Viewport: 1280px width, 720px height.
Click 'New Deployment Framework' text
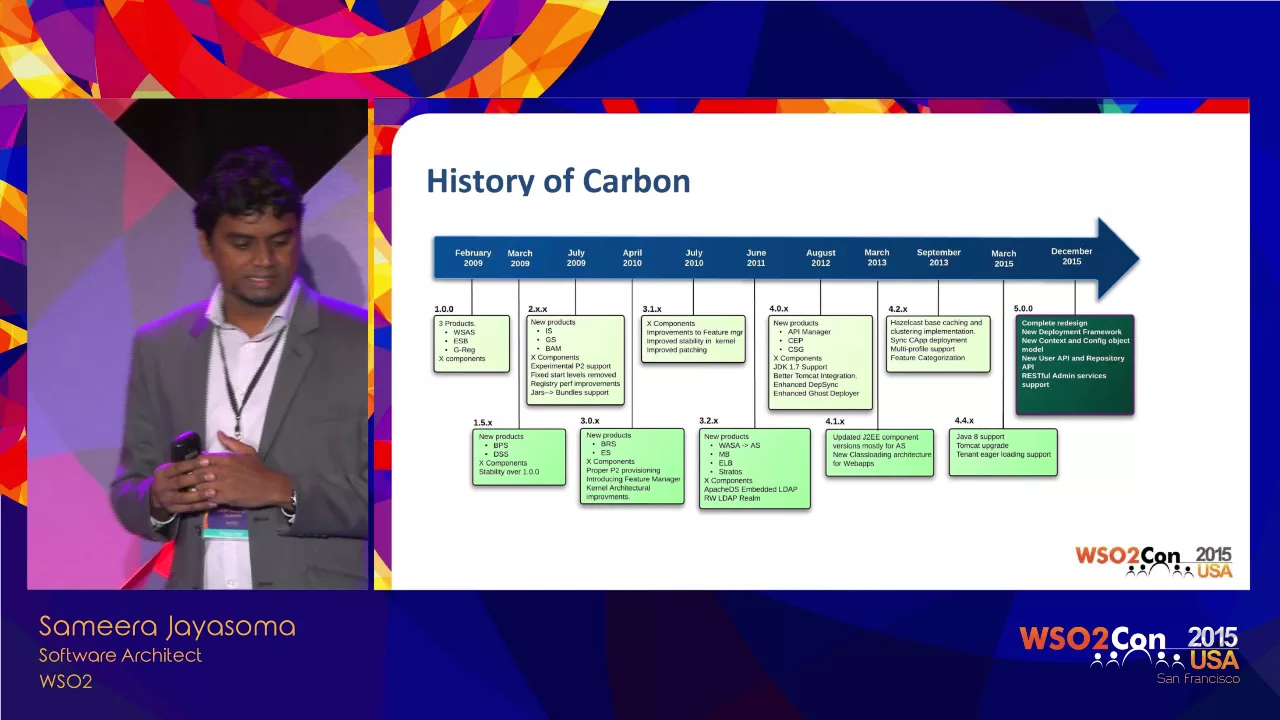tap(1072, 332)
